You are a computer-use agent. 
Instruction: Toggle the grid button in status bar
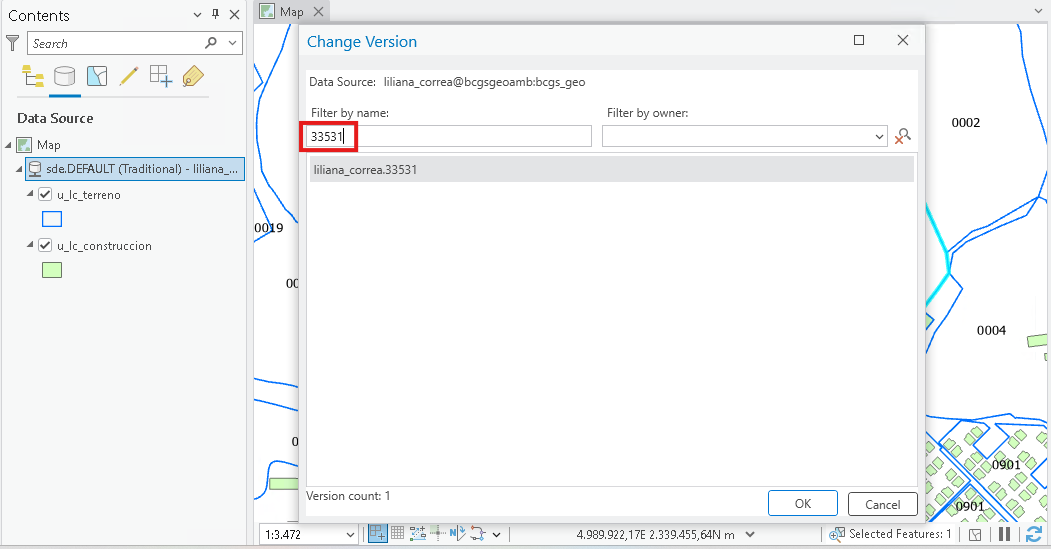[397, 534]
